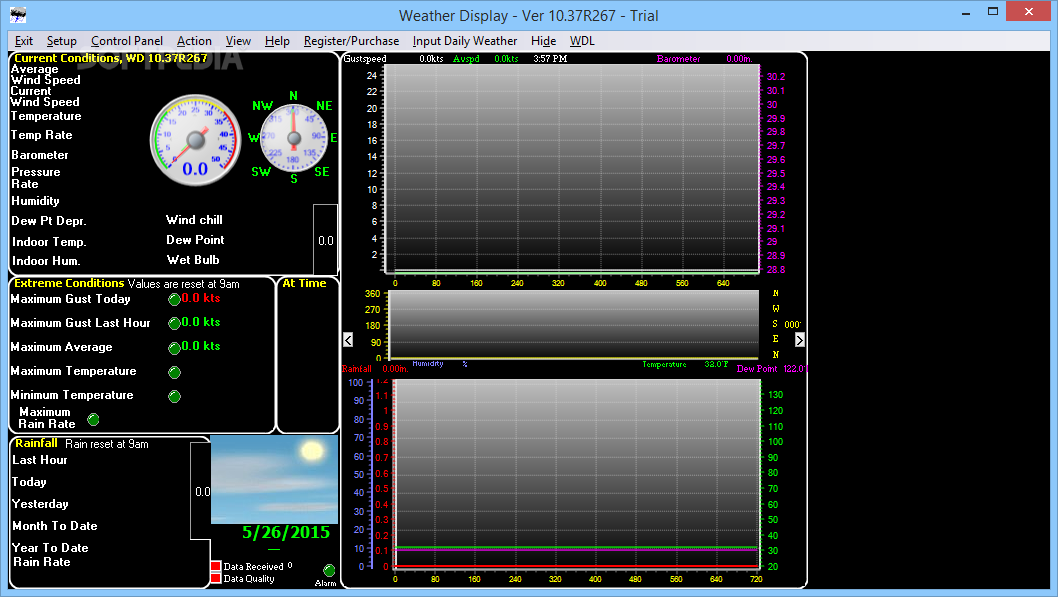Click the sunny sky weather image

coord(275,480)
